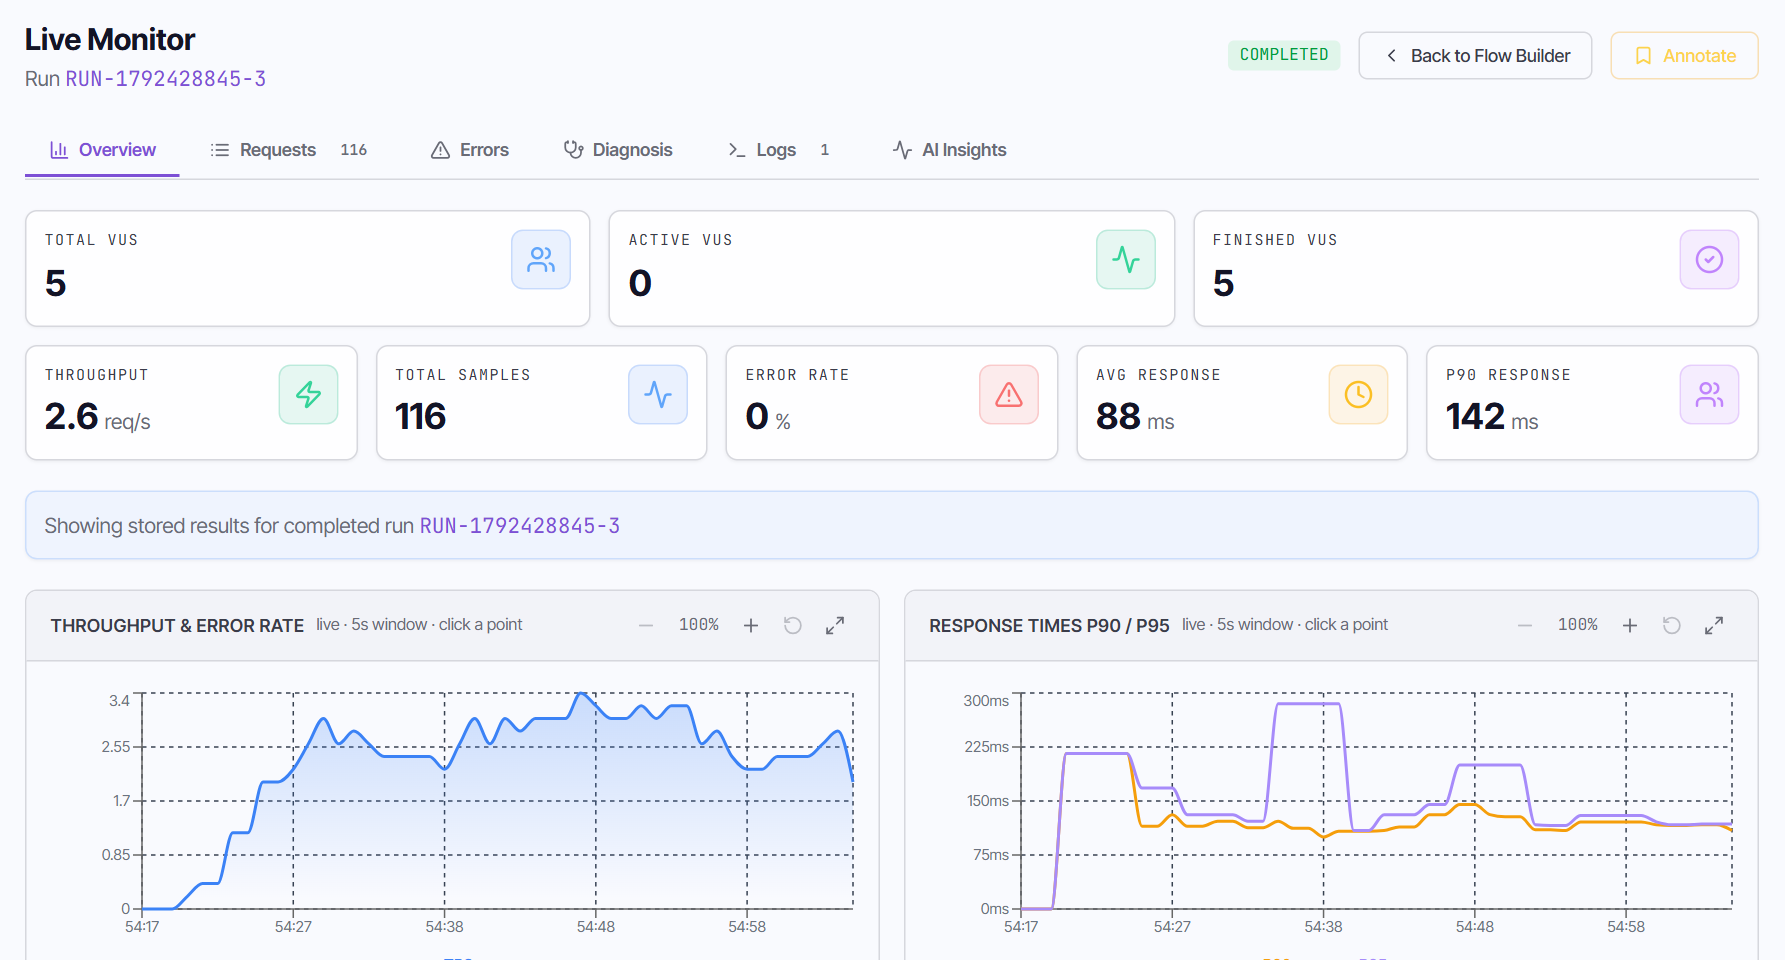The image size is (1785, 960).
Task: Click the run ID RUN-1792428845-3 in header
Action: (x=166, y=79)
